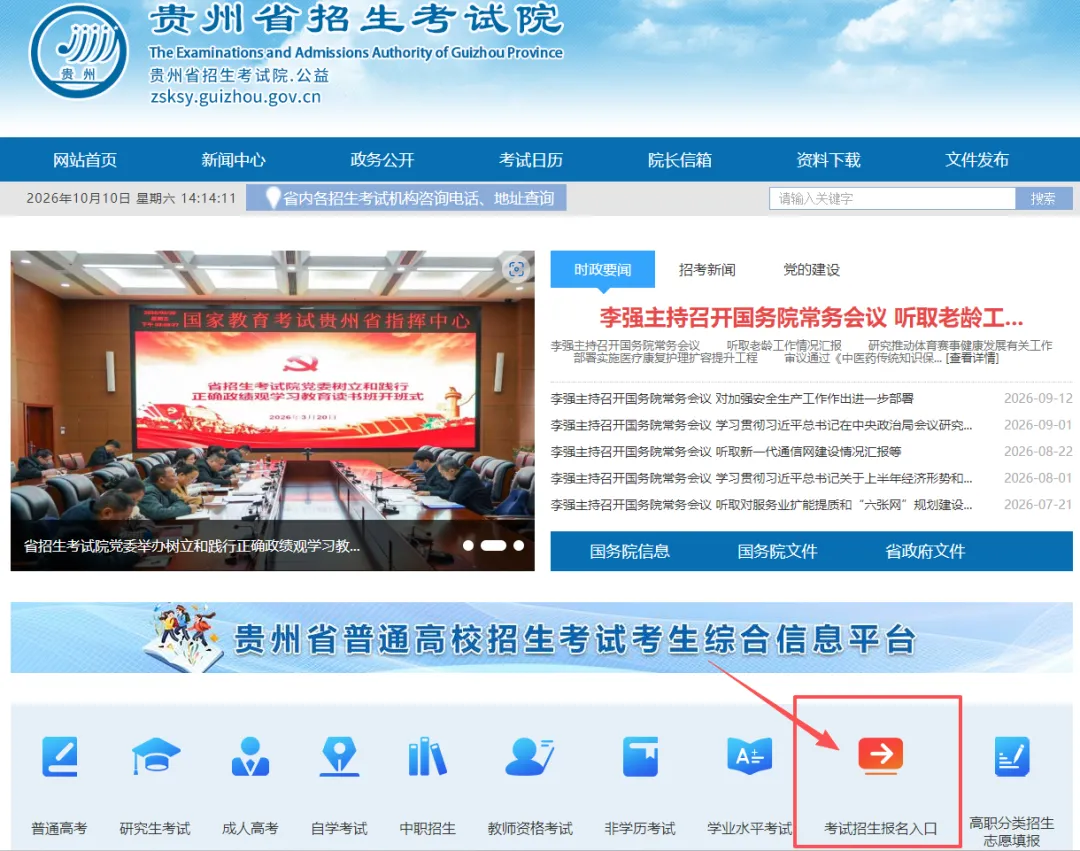Click the 教师资格考试 text label
The width and height of the screenshot is (1080, 851).
(530, 828)
